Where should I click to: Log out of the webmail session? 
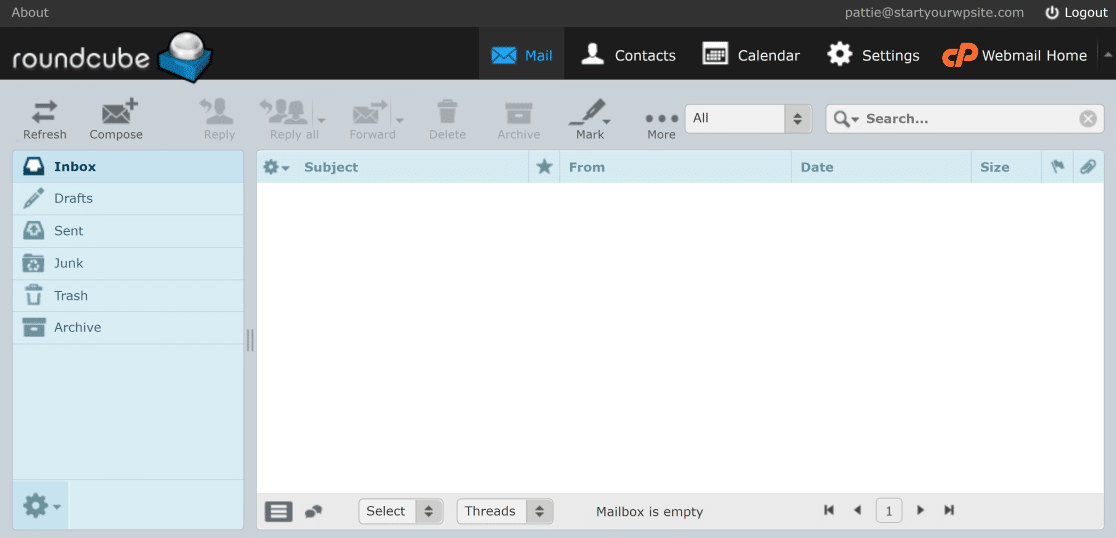(x=1075, y=12)
